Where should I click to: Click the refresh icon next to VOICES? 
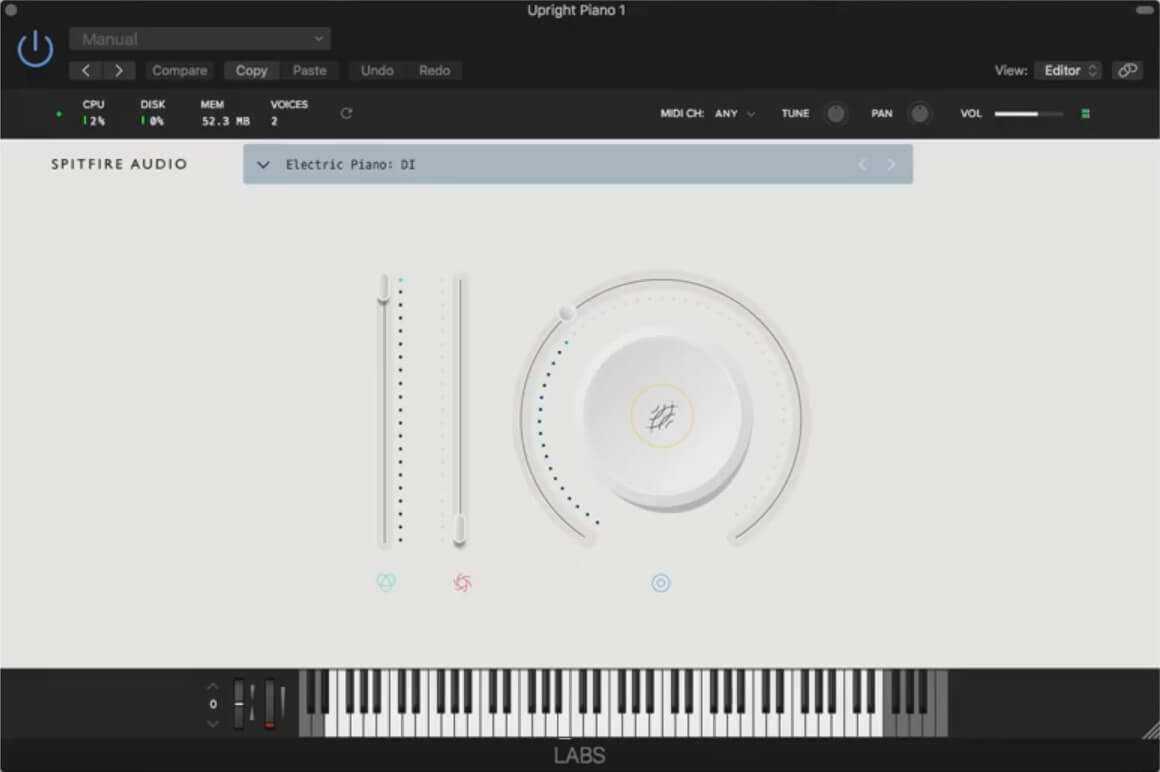click(x=346, y=114)
